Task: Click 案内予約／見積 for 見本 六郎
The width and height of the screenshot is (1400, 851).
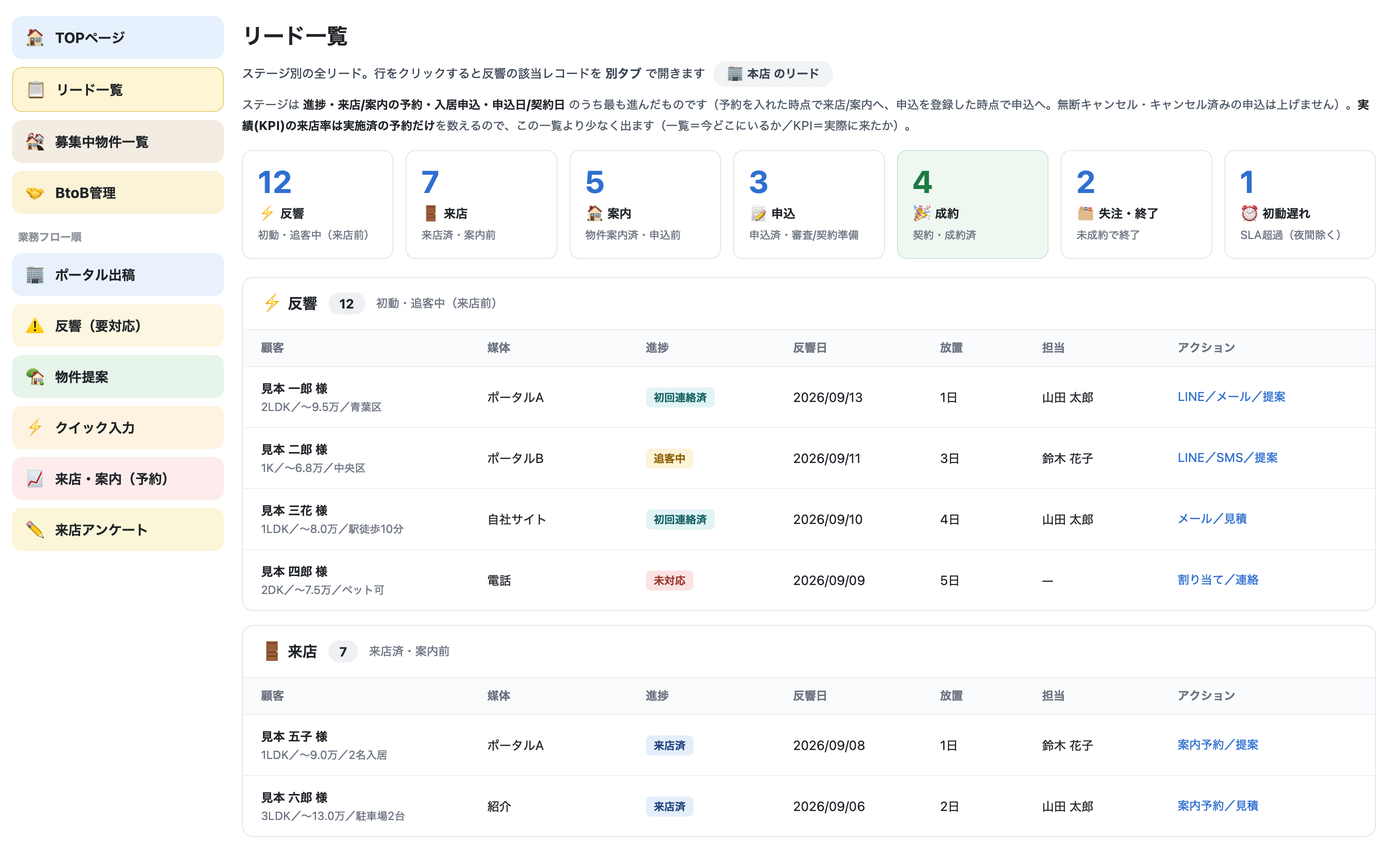Action: (x=1217, y=806)
